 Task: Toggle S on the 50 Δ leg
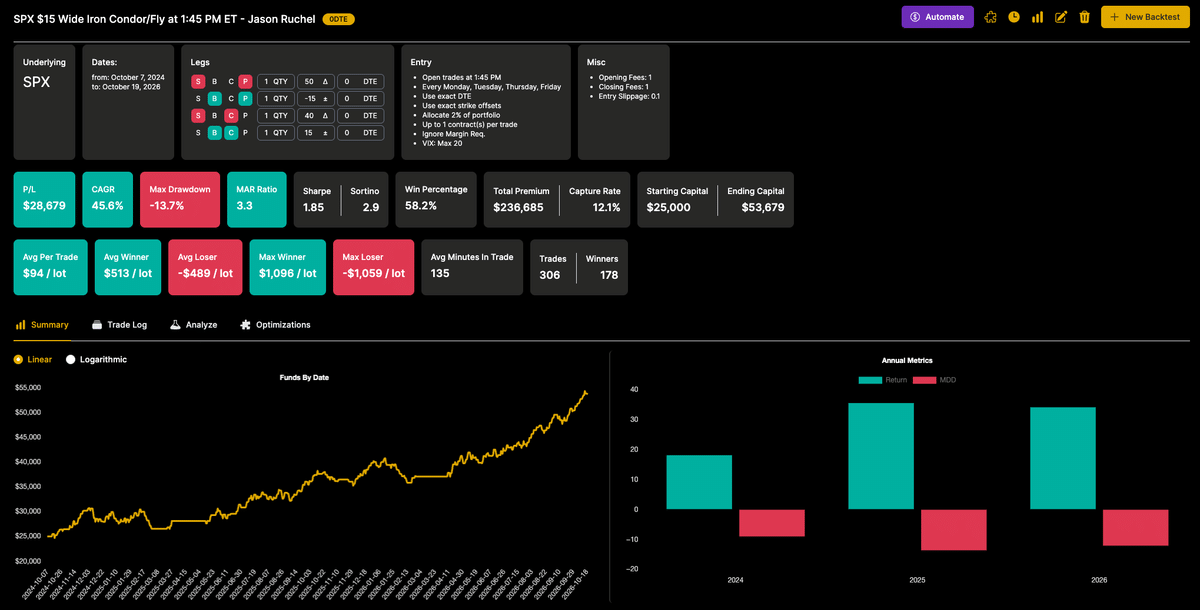tap(198, 82)
